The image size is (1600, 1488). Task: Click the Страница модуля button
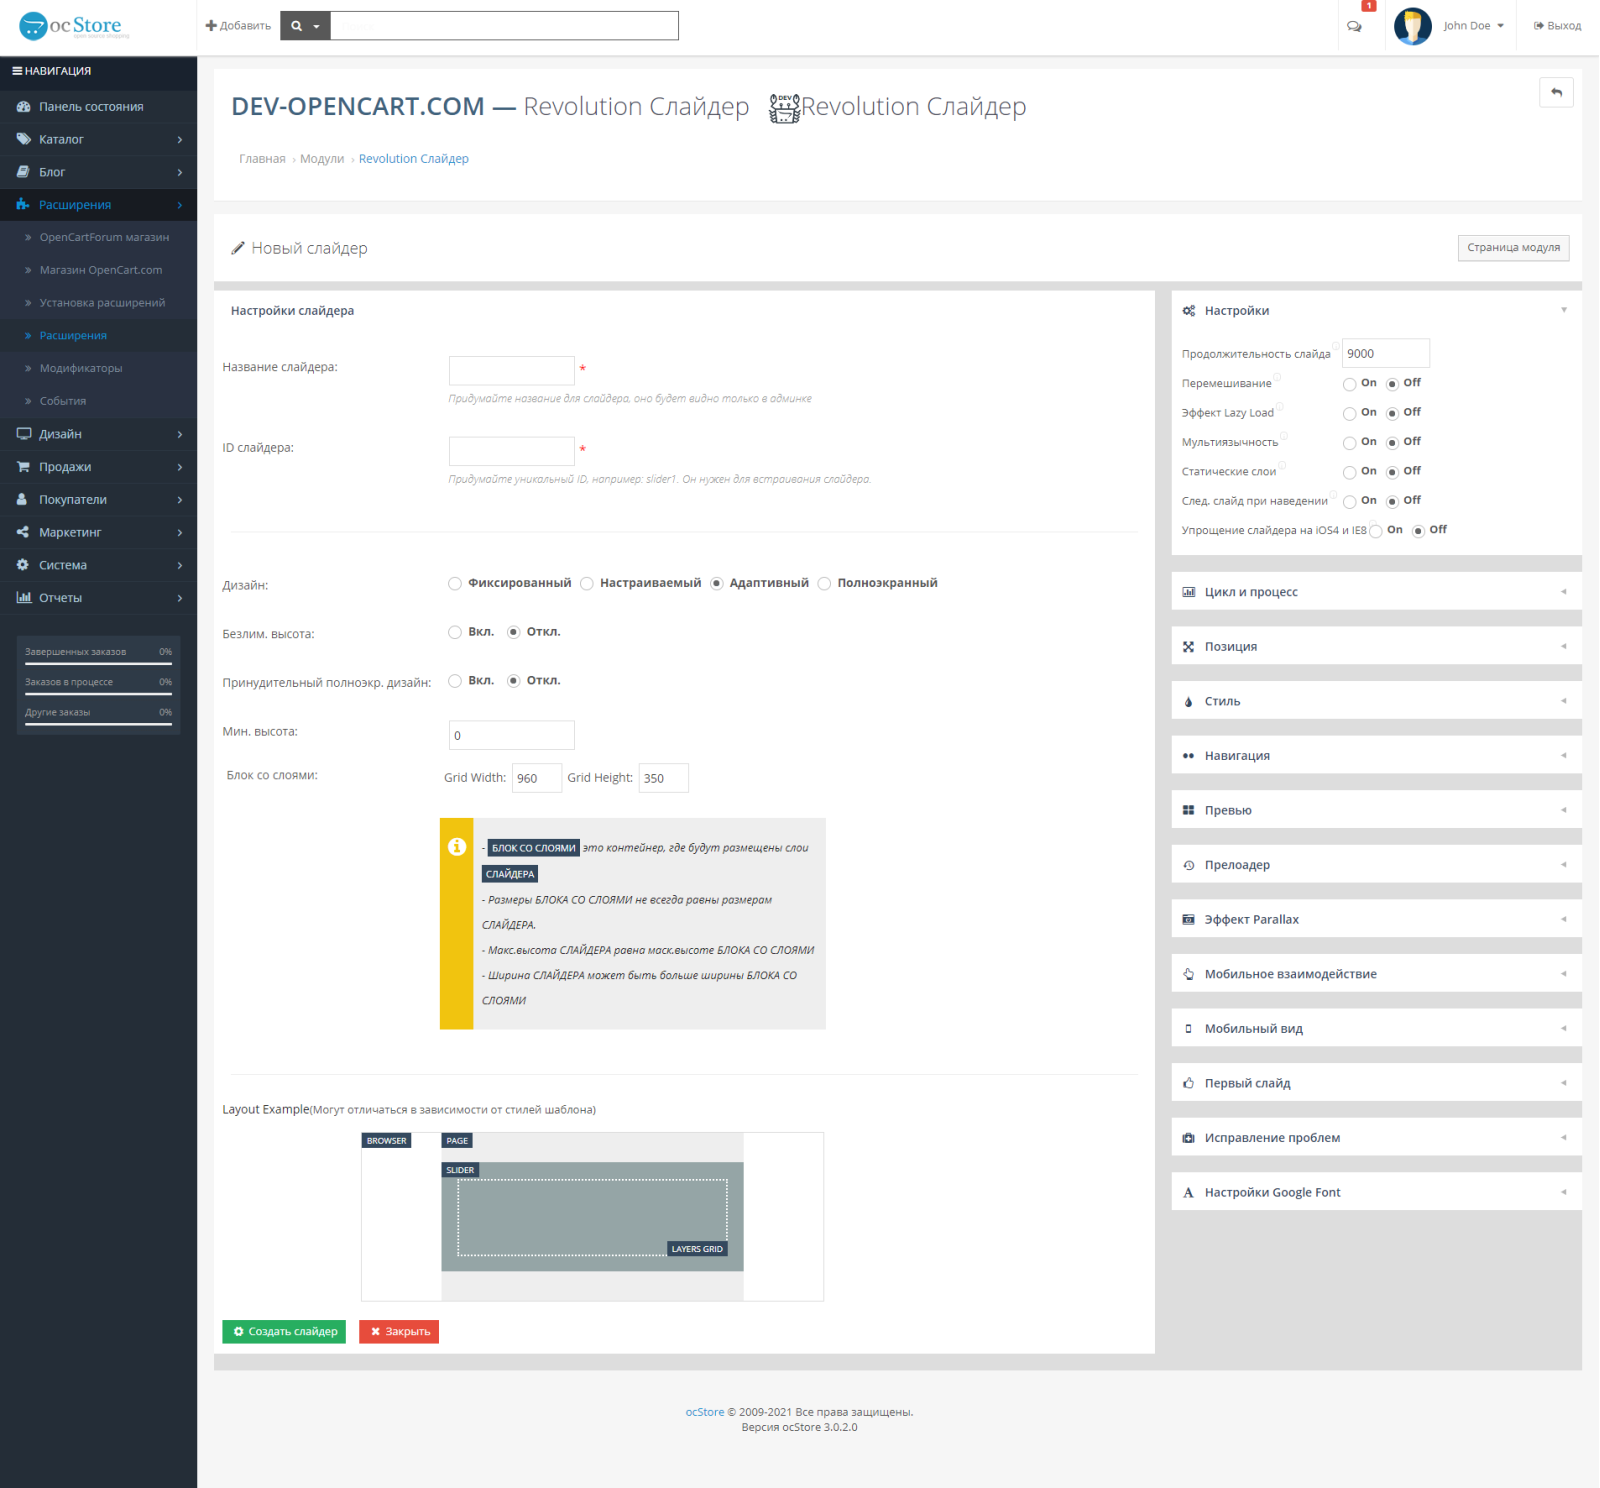tap(1513, 248)
